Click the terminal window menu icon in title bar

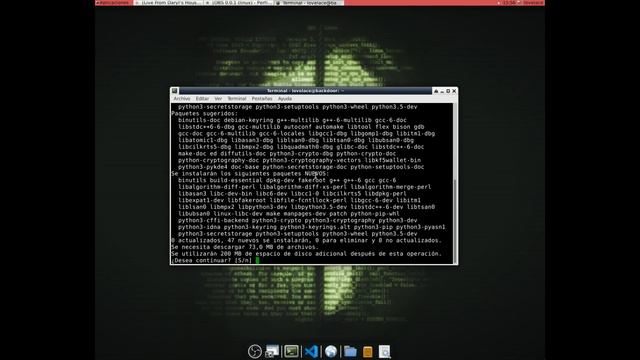(x=175, y=91)
